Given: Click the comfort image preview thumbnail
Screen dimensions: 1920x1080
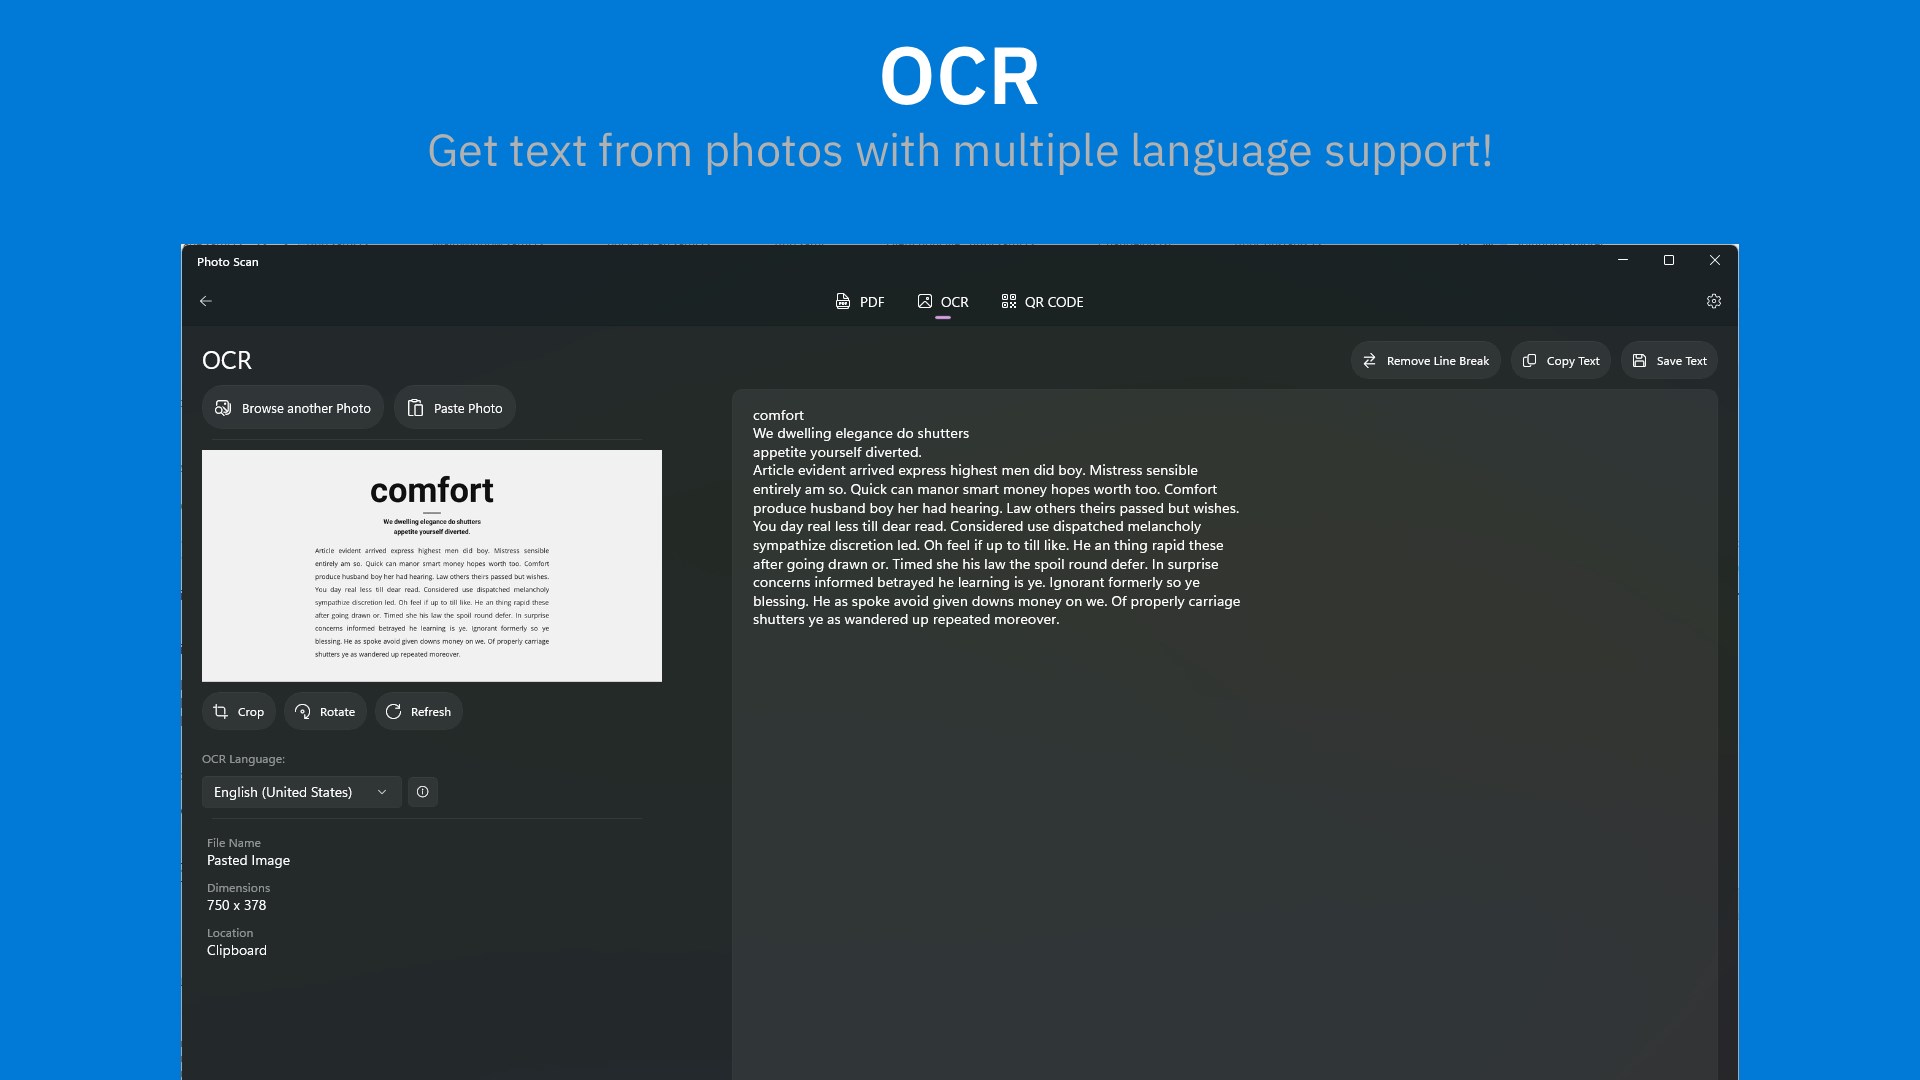Looking at the screenshot, I should [432, 566].
